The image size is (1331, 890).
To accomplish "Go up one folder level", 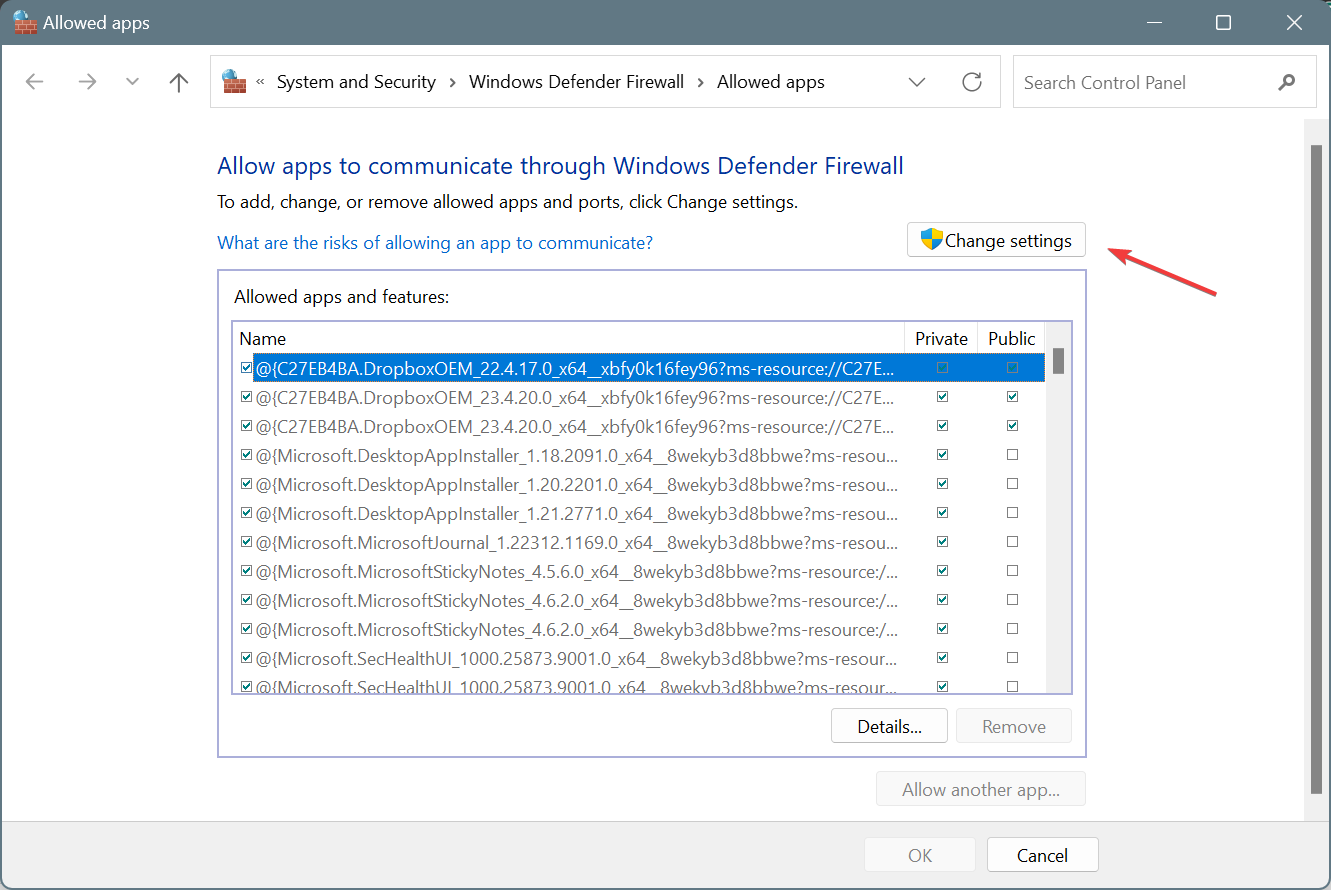I will (x=179, y=82).
